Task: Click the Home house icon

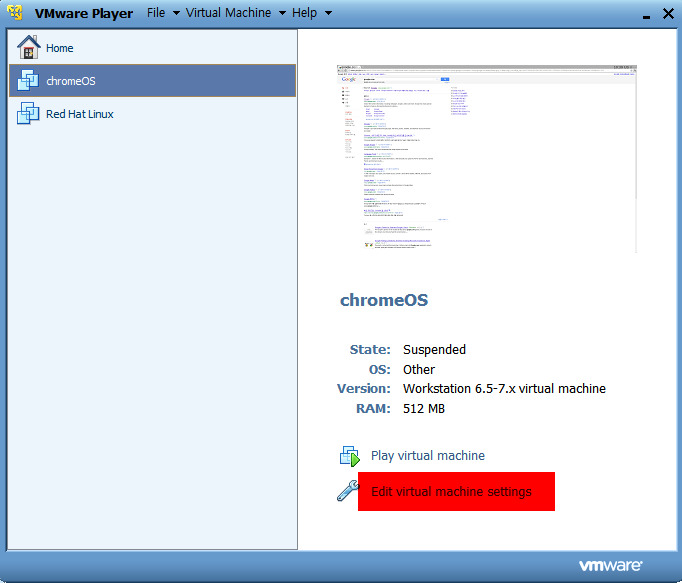Action: click(x=28, y=47)
